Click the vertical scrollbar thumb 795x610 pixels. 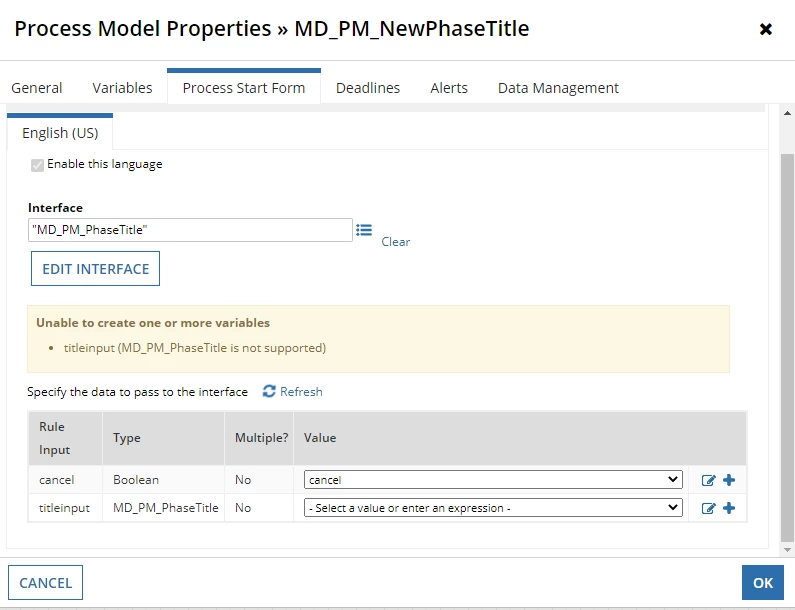point(787,347)
